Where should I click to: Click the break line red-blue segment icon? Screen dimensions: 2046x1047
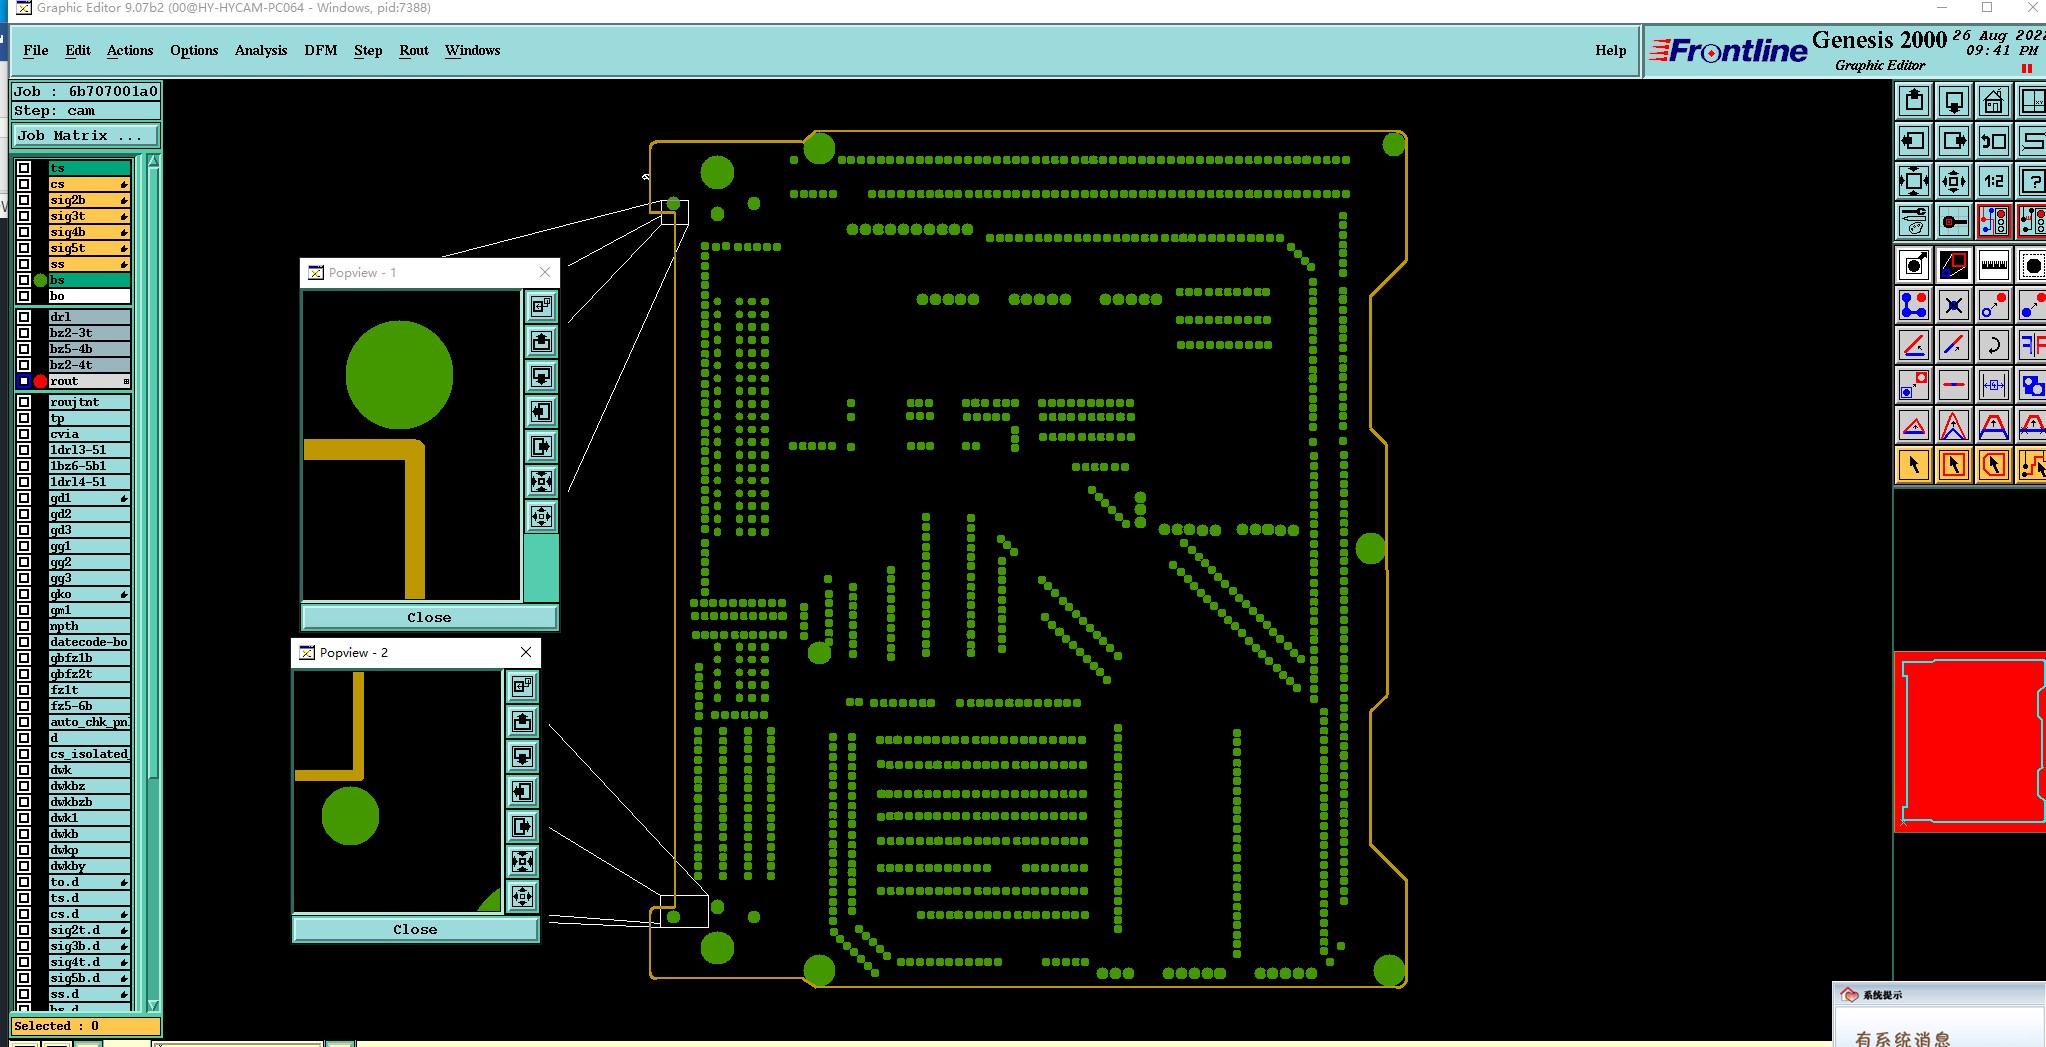point(1954,385)
